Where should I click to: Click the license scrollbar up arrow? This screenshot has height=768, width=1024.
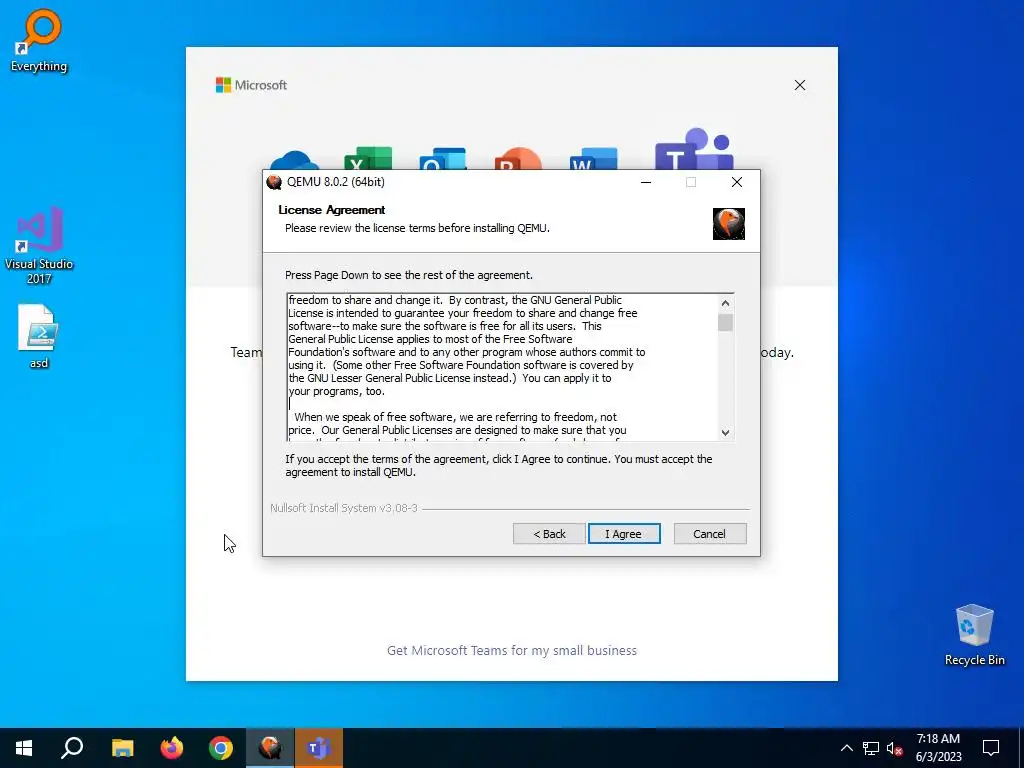coord(725,302)
